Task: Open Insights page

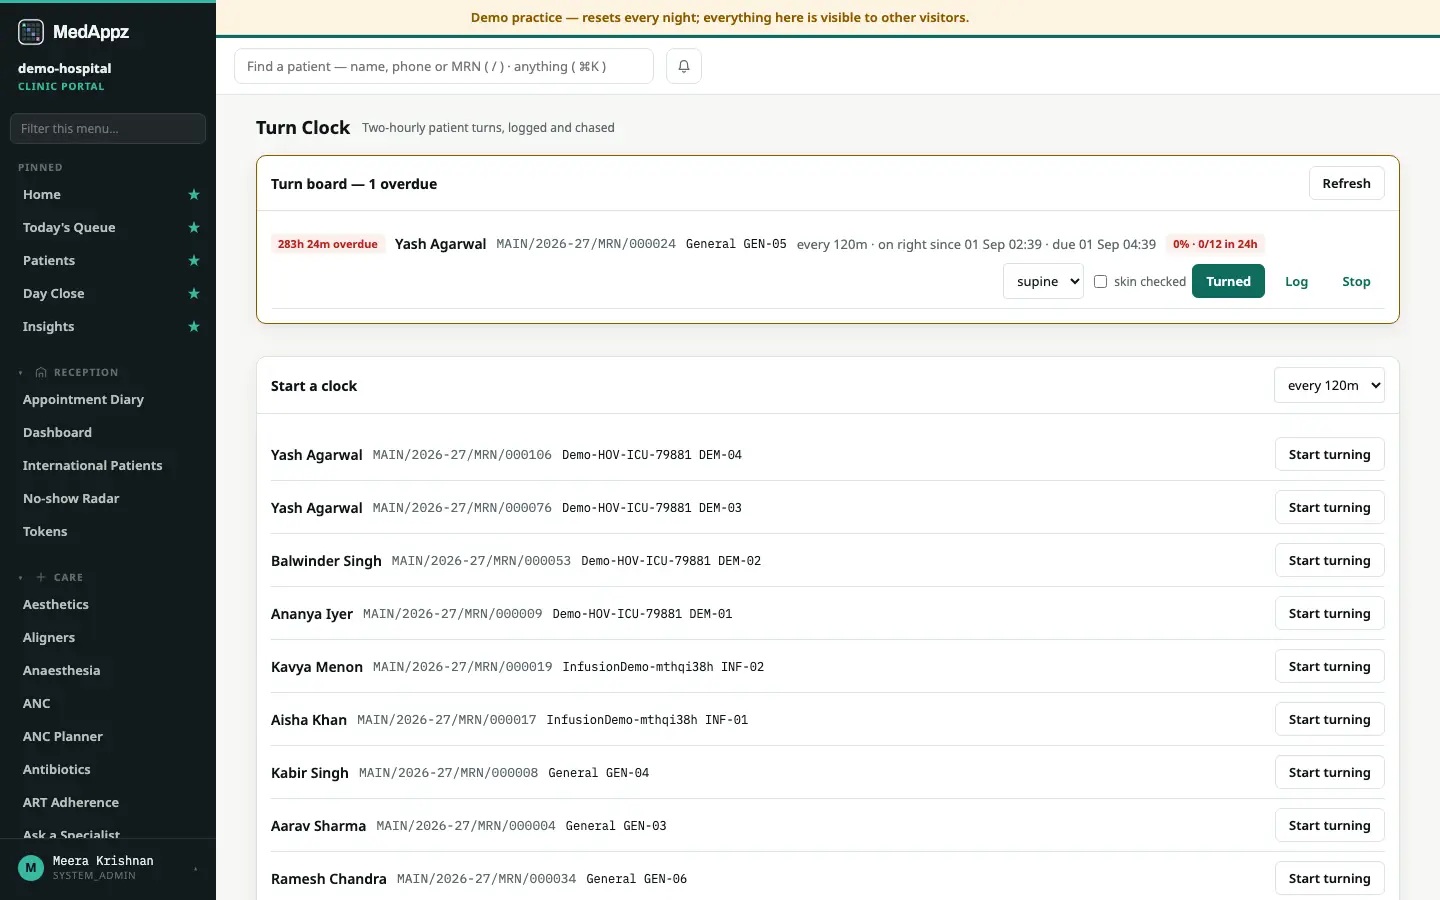Action: (49, 327)
